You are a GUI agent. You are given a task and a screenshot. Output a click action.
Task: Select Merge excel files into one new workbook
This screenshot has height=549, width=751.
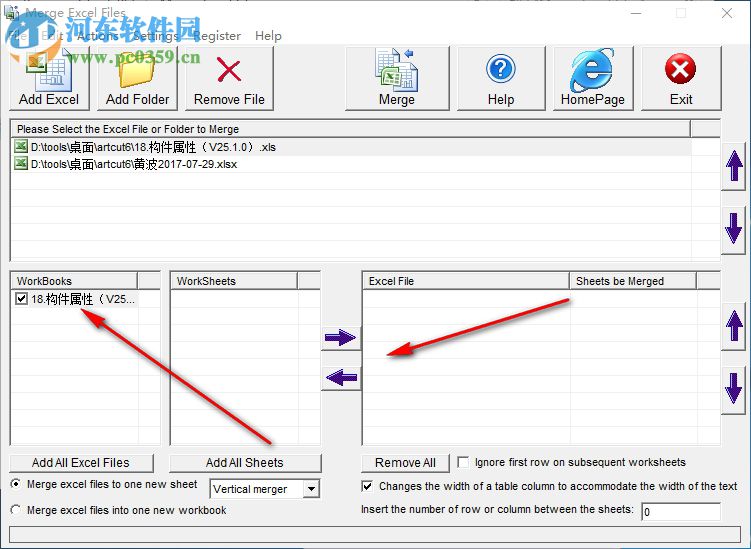coord(16,510)
